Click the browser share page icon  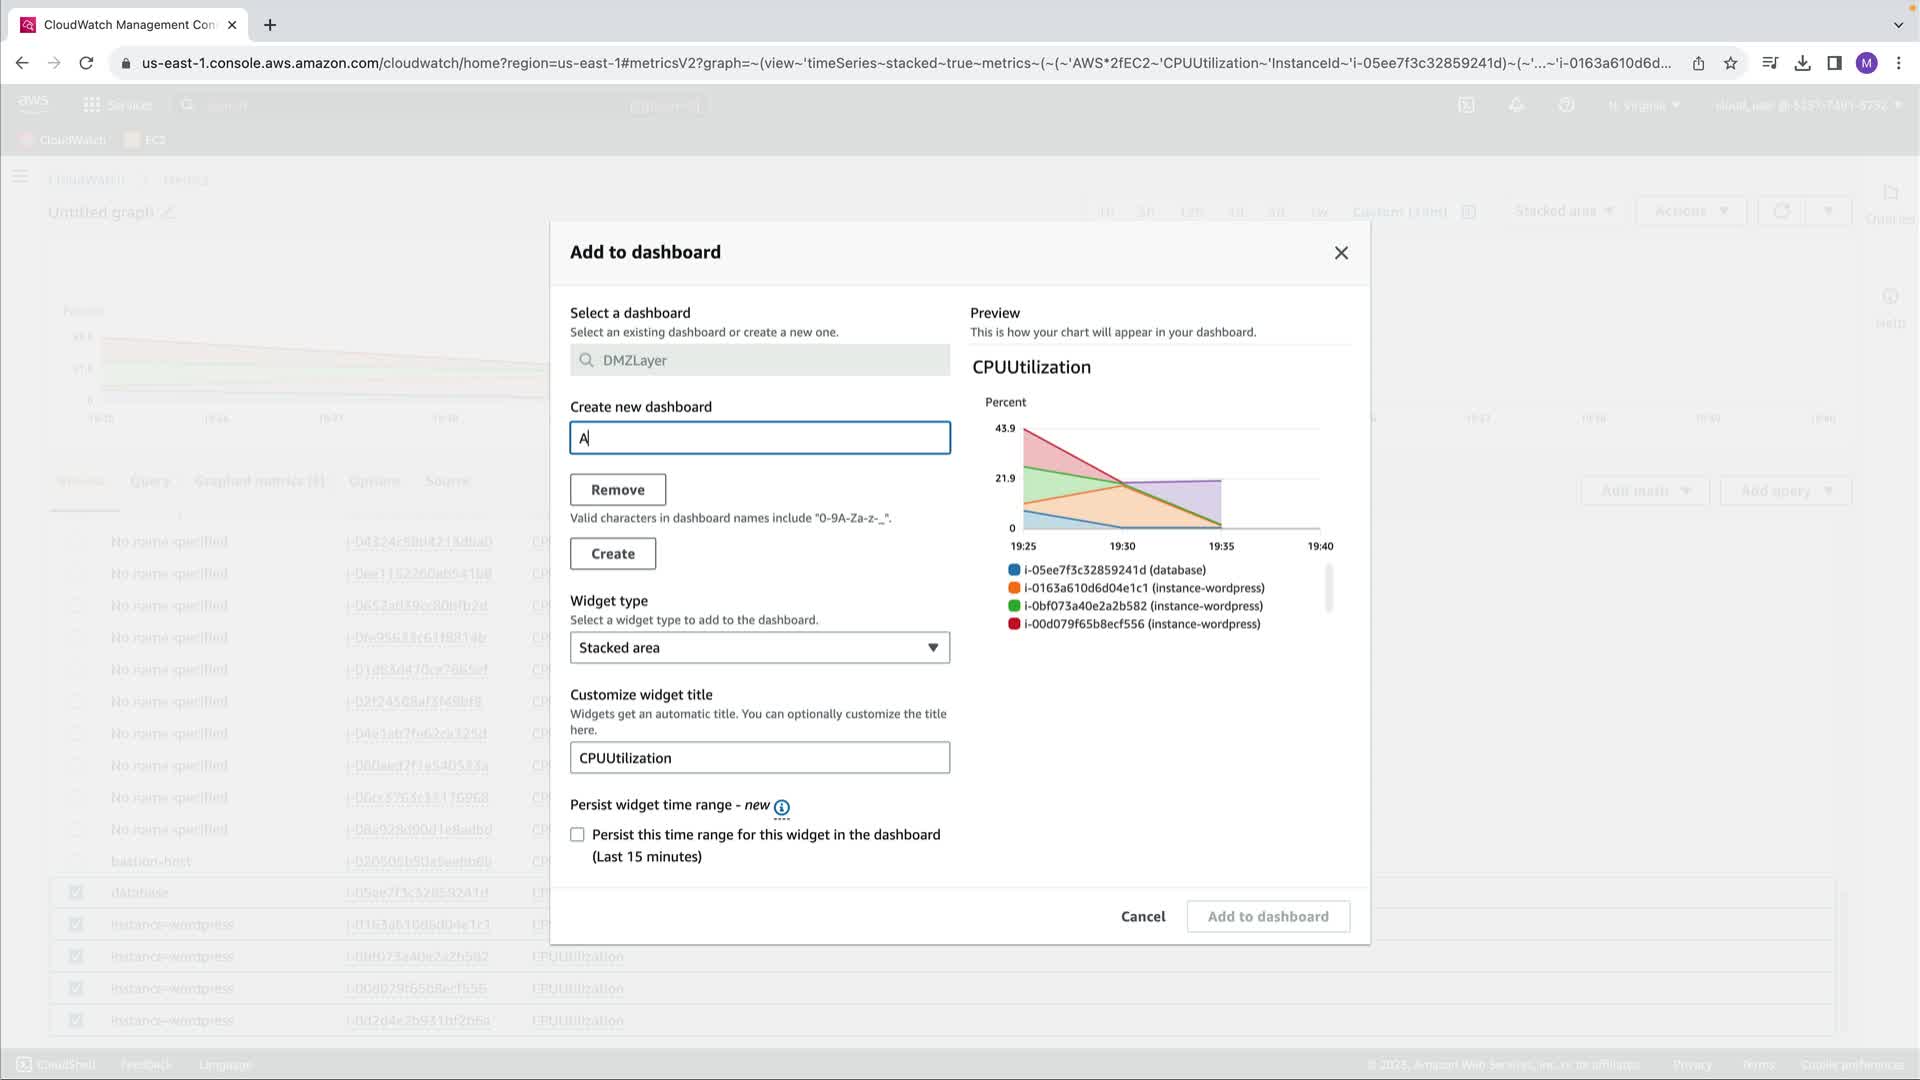(x=1698, y=63)
